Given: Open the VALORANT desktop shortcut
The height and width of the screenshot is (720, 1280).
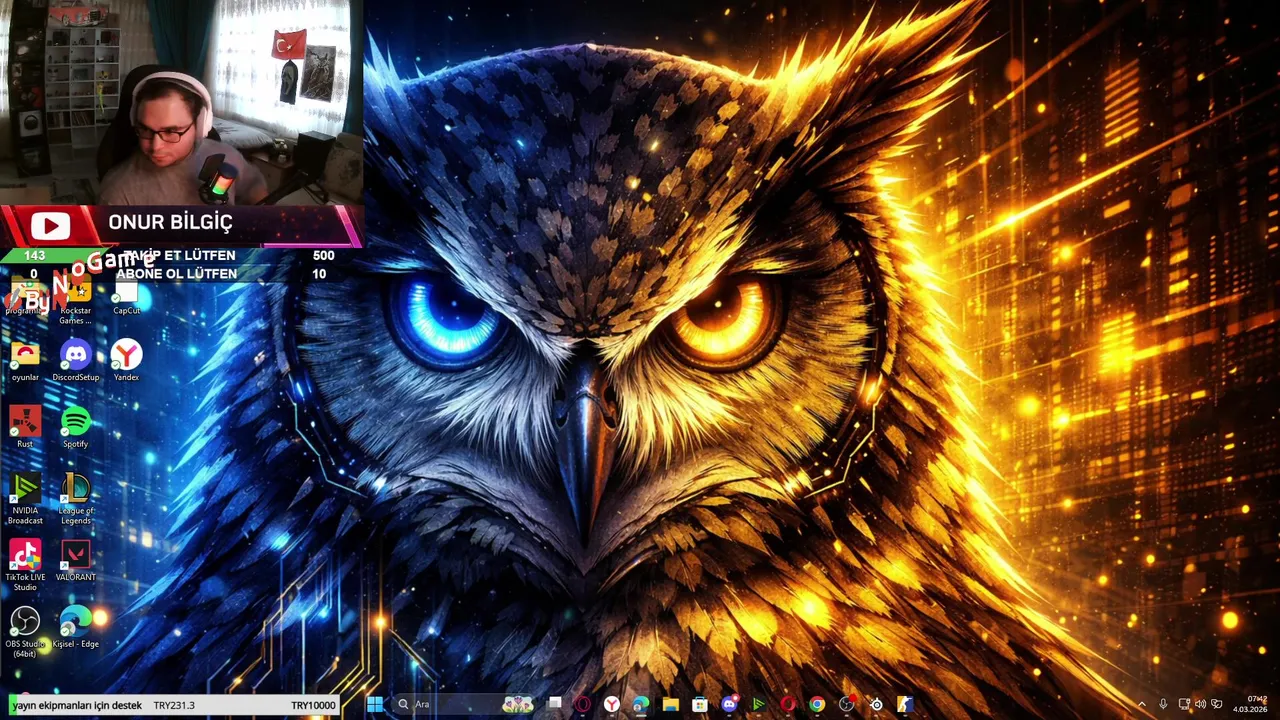Looking at the screenshot, I should (75, 561).
